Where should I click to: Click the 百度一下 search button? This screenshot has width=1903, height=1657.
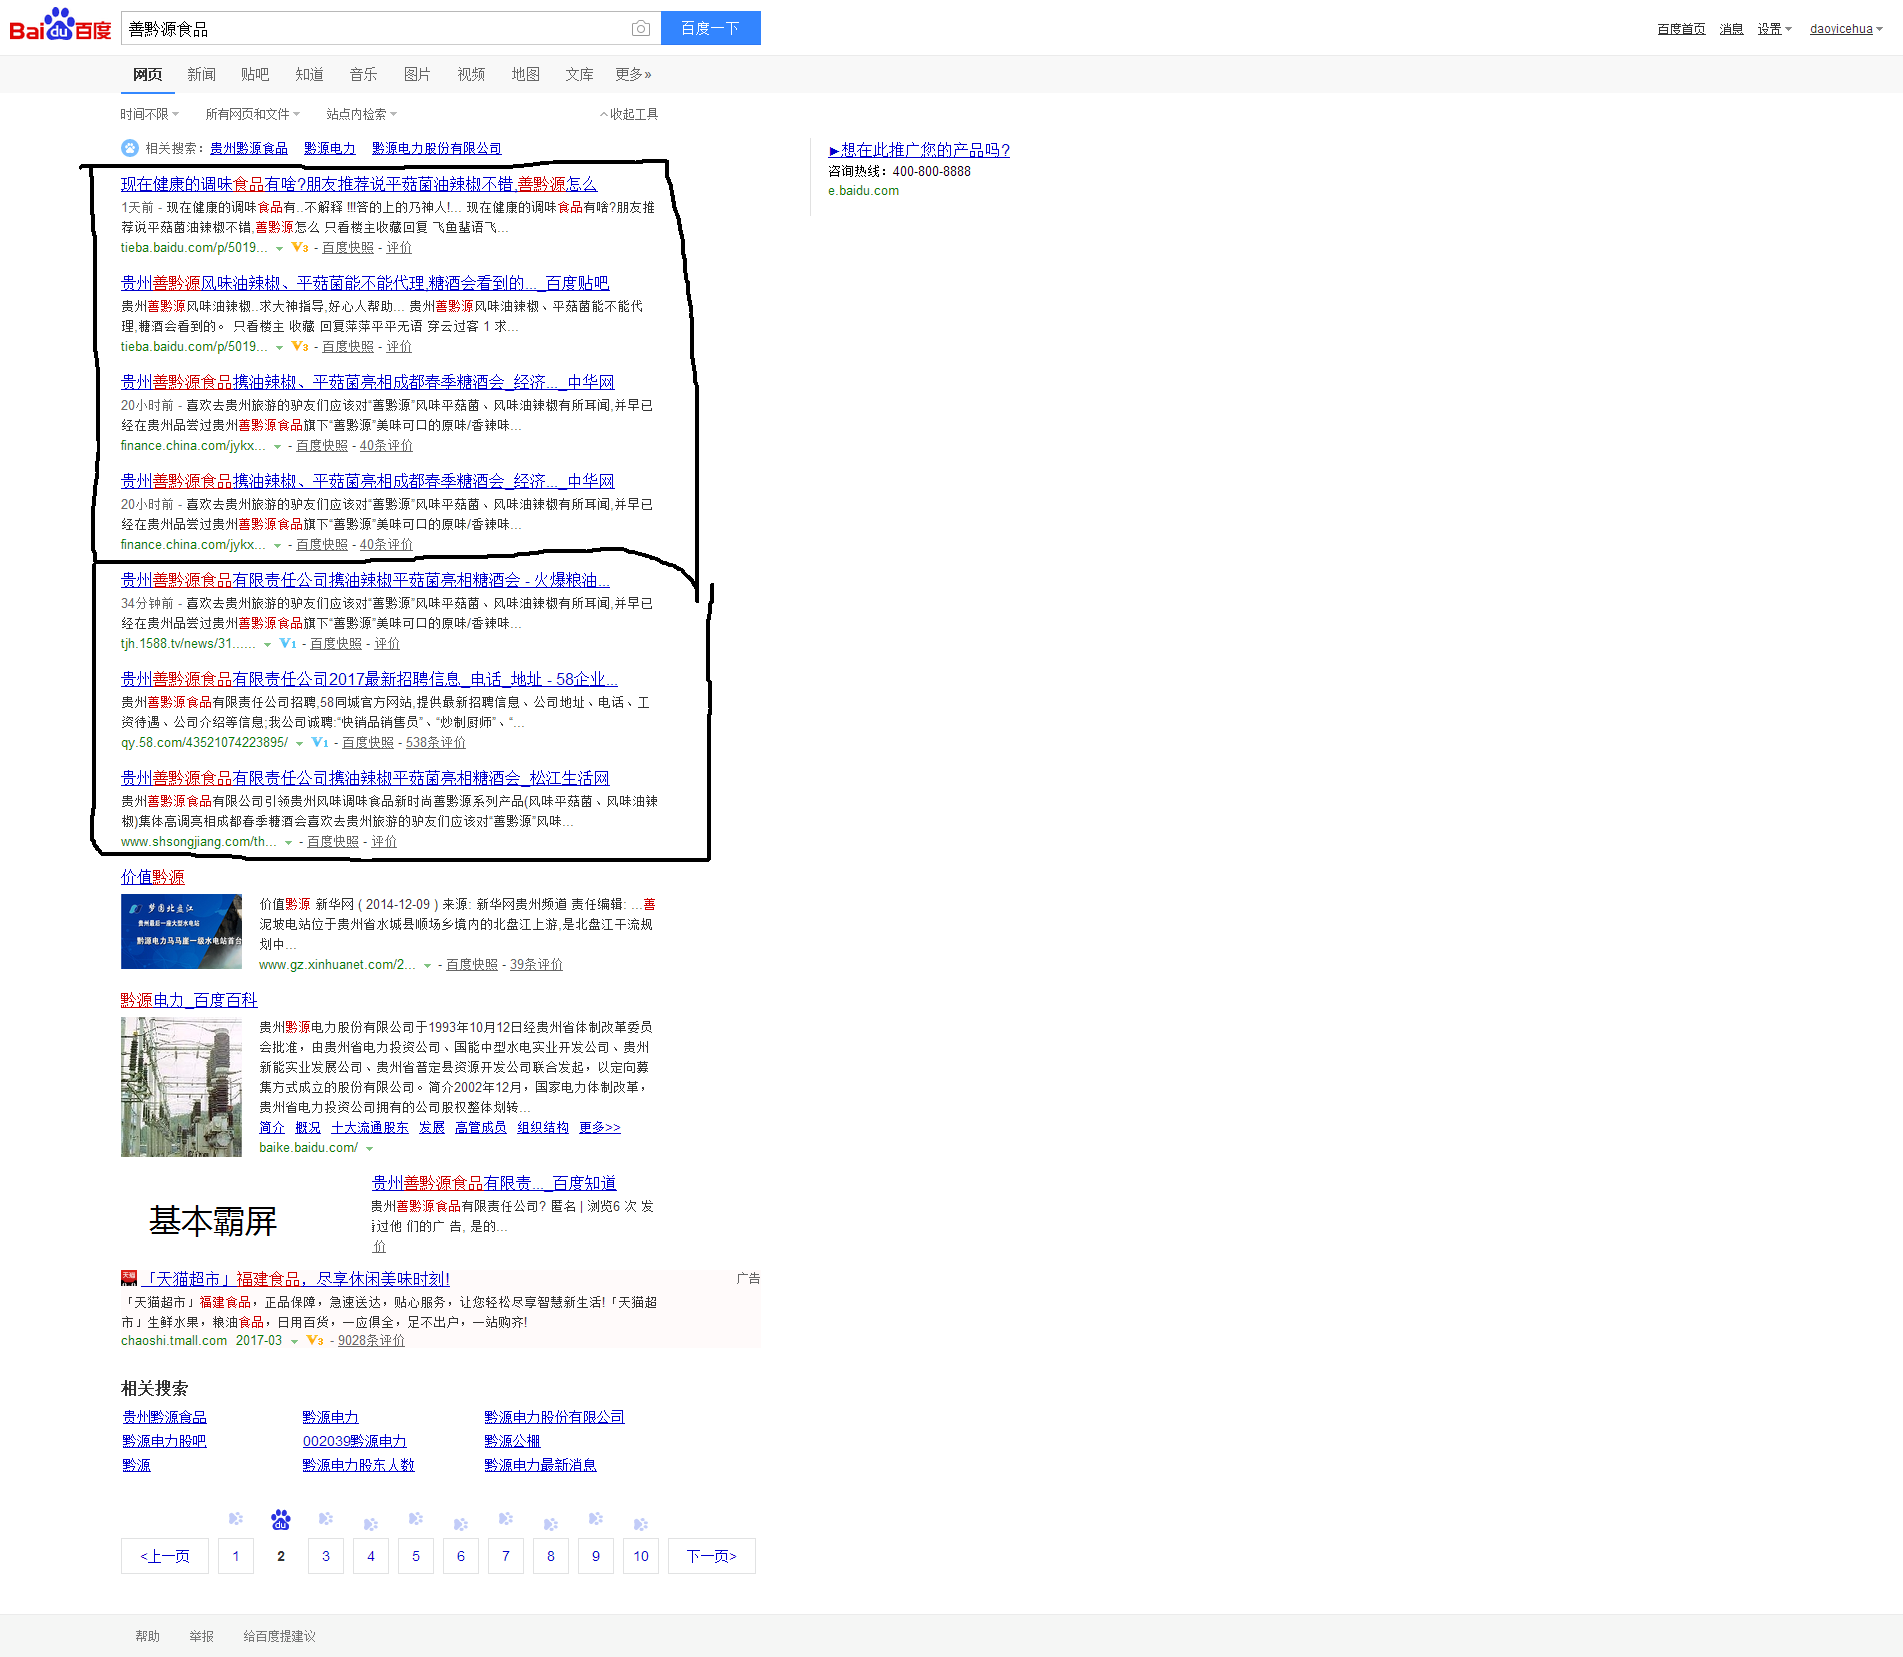pyautogui.click(x=711, y=28)
